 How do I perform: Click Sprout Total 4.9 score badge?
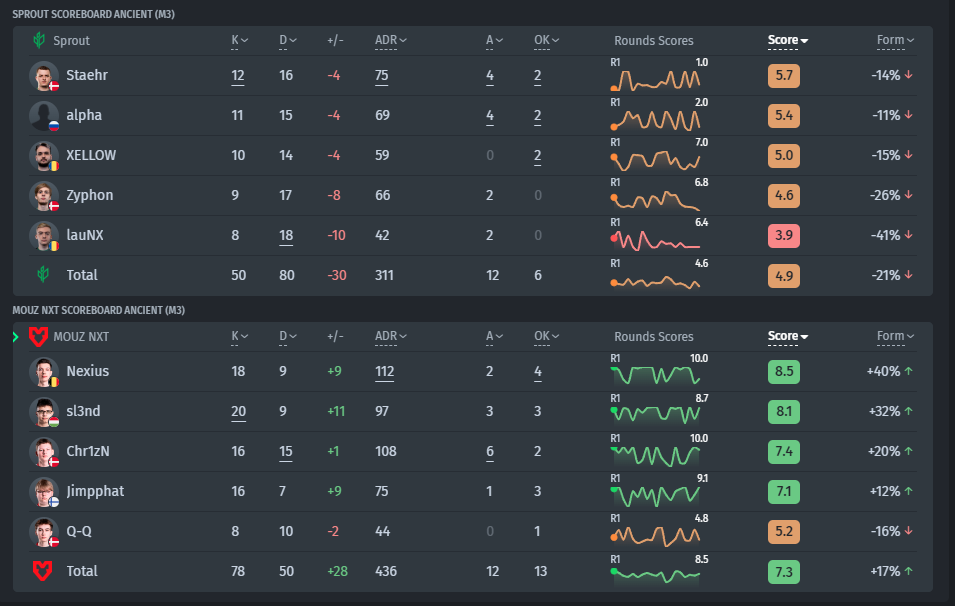[x=784, y=276]
